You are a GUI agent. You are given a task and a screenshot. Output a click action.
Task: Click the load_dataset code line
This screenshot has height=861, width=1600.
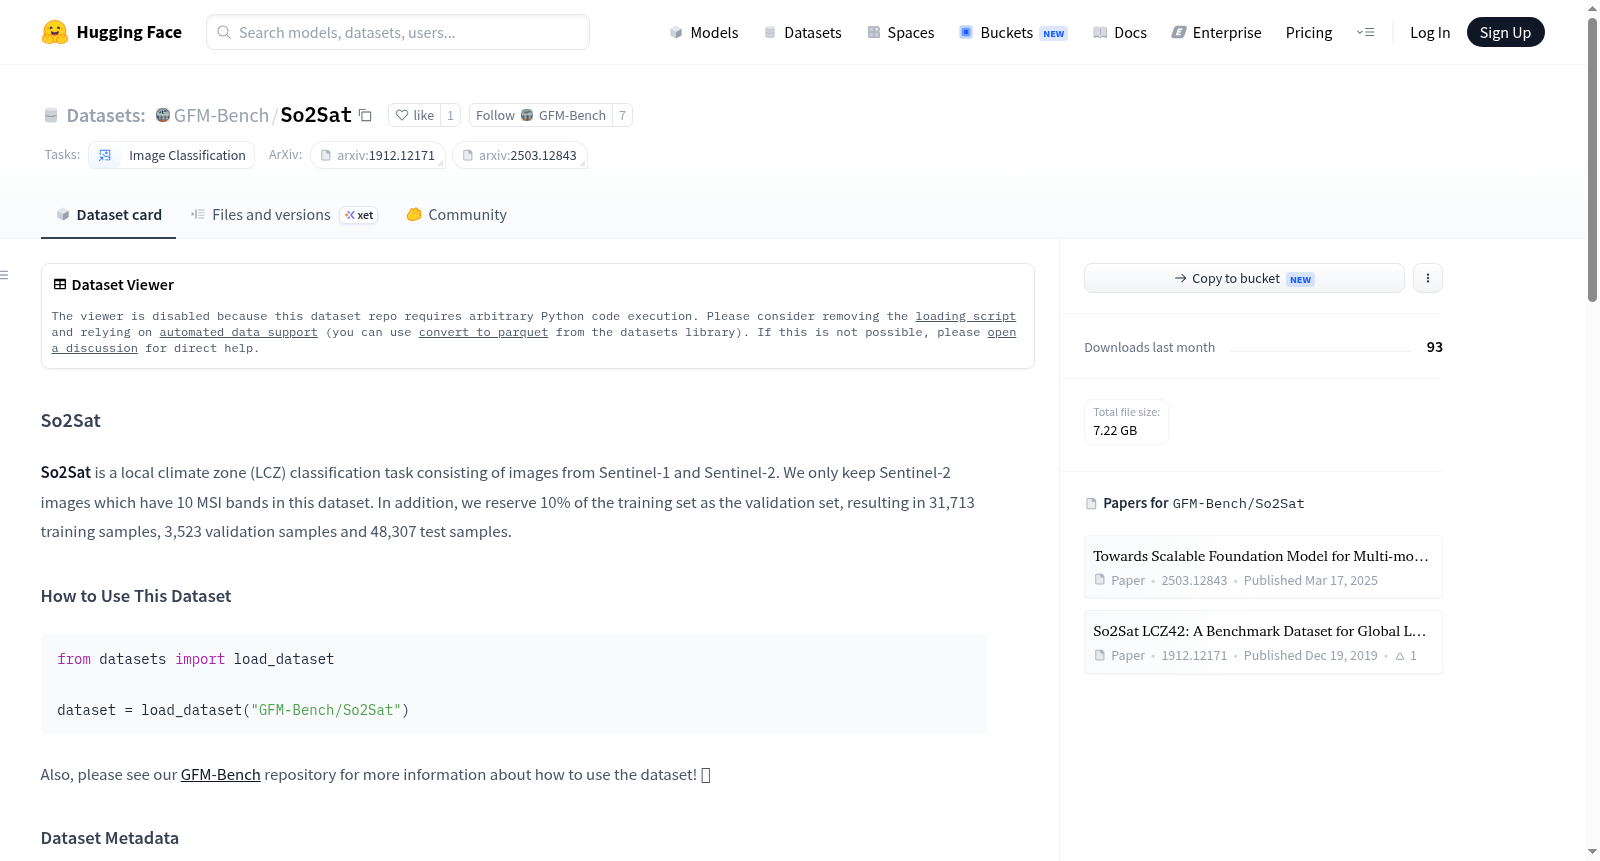[233, 710]
